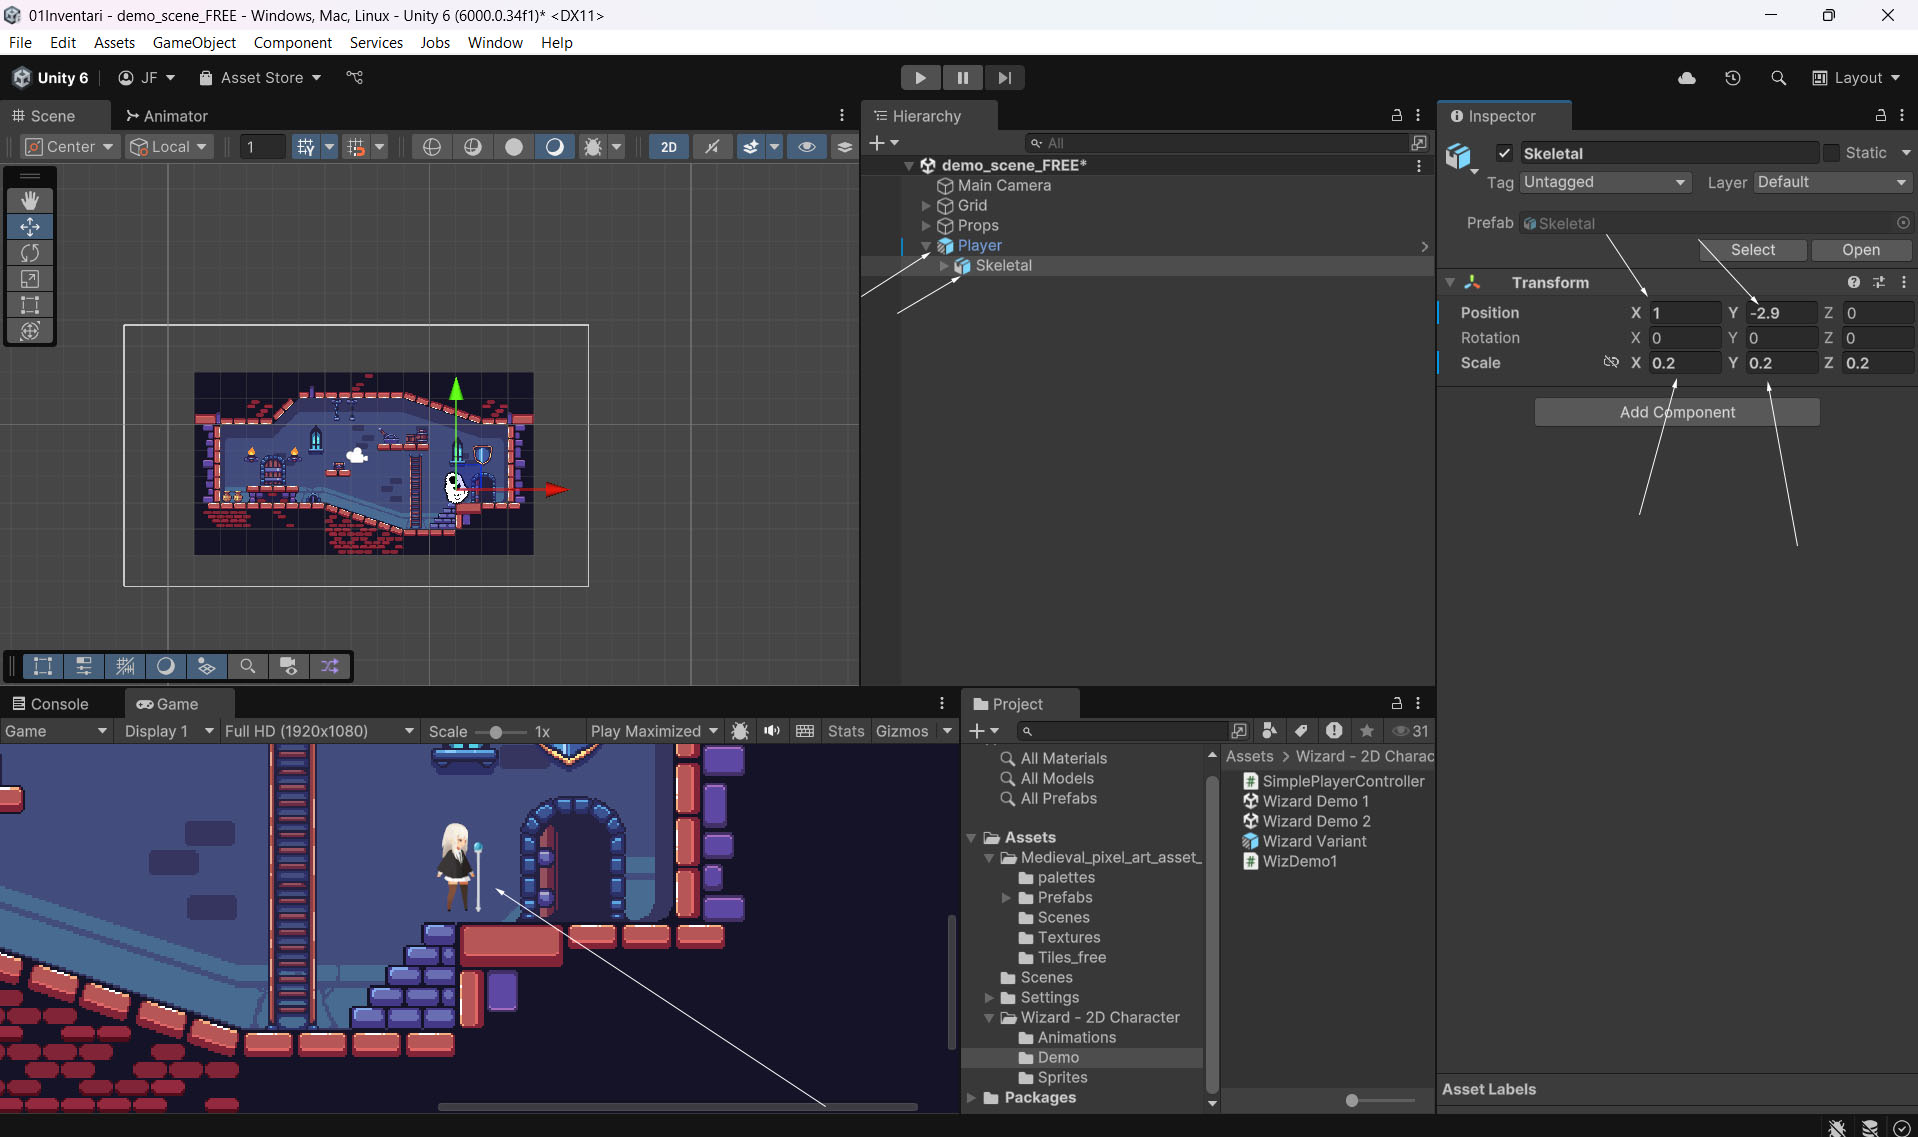
Task: Select the Rect transform tool
Action: tap(30, 305)
